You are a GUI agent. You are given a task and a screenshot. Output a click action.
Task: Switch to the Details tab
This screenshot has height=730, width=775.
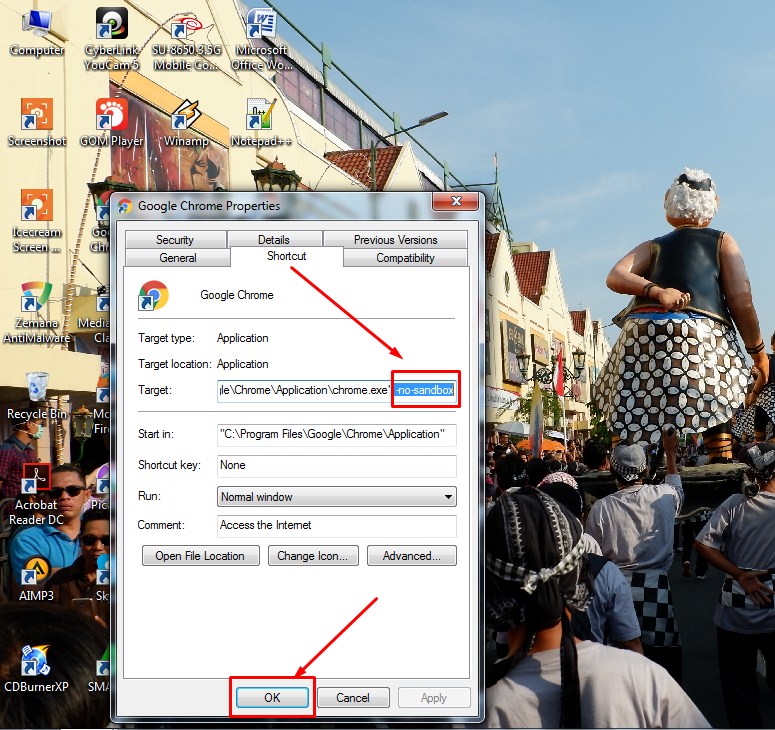(x=274, y=240)
